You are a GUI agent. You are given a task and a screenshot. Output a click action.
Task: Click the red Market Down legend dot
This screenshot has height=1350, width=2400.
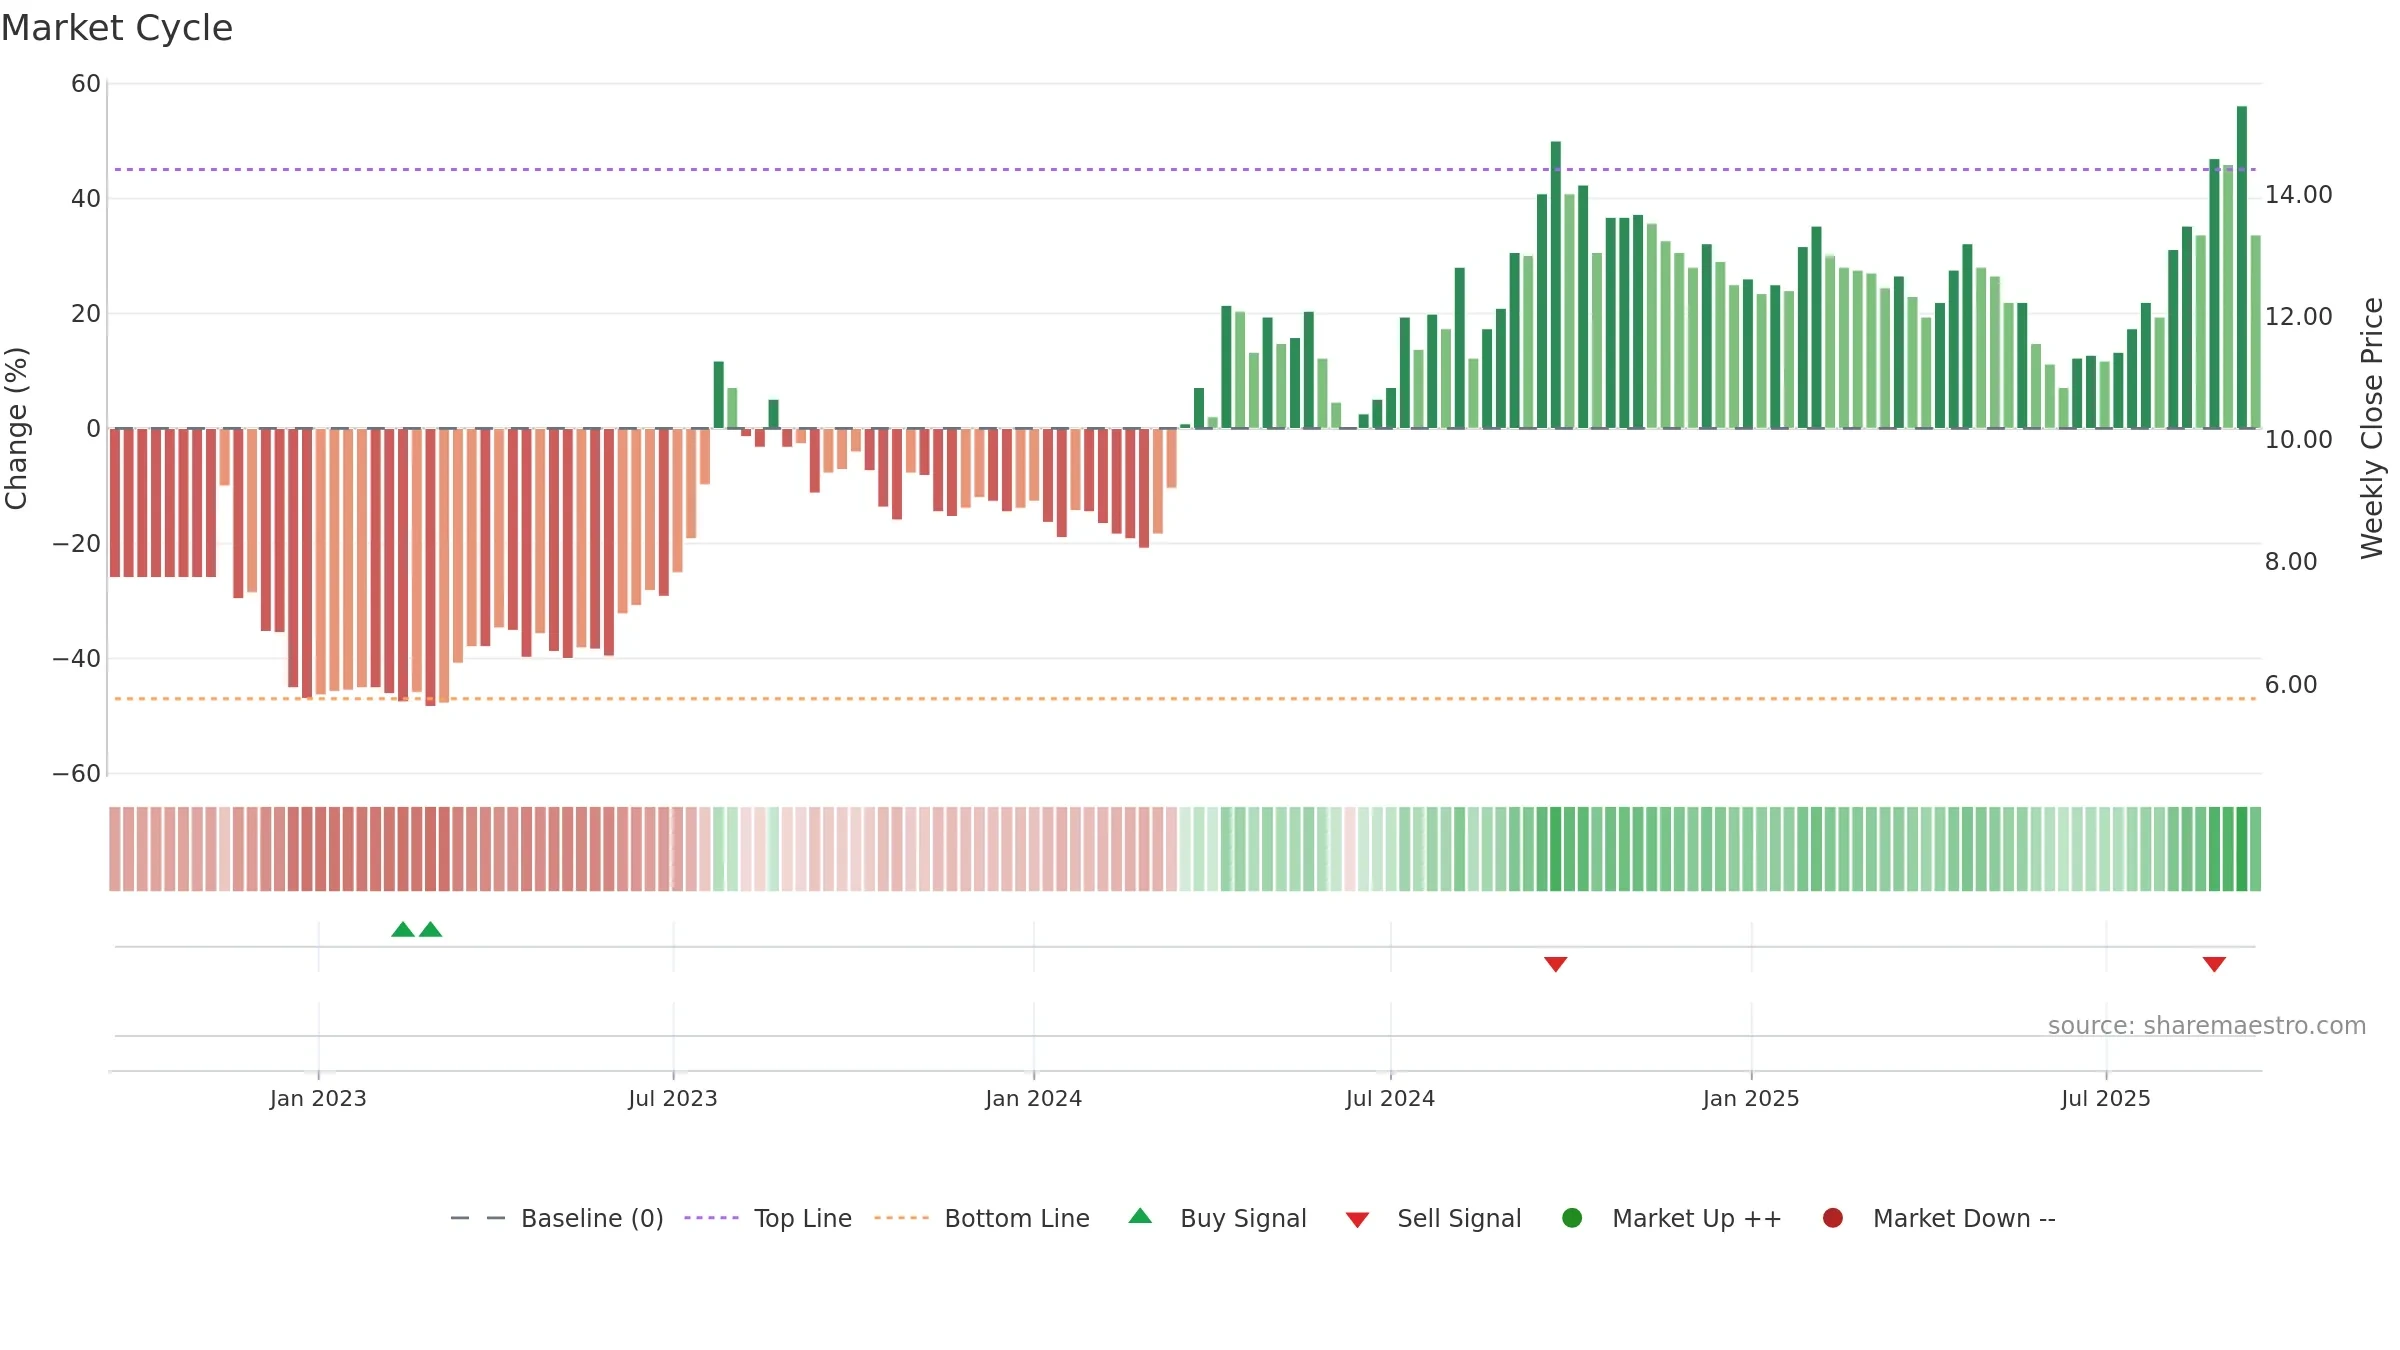pyautogui.click(x=1833, y=1218)
